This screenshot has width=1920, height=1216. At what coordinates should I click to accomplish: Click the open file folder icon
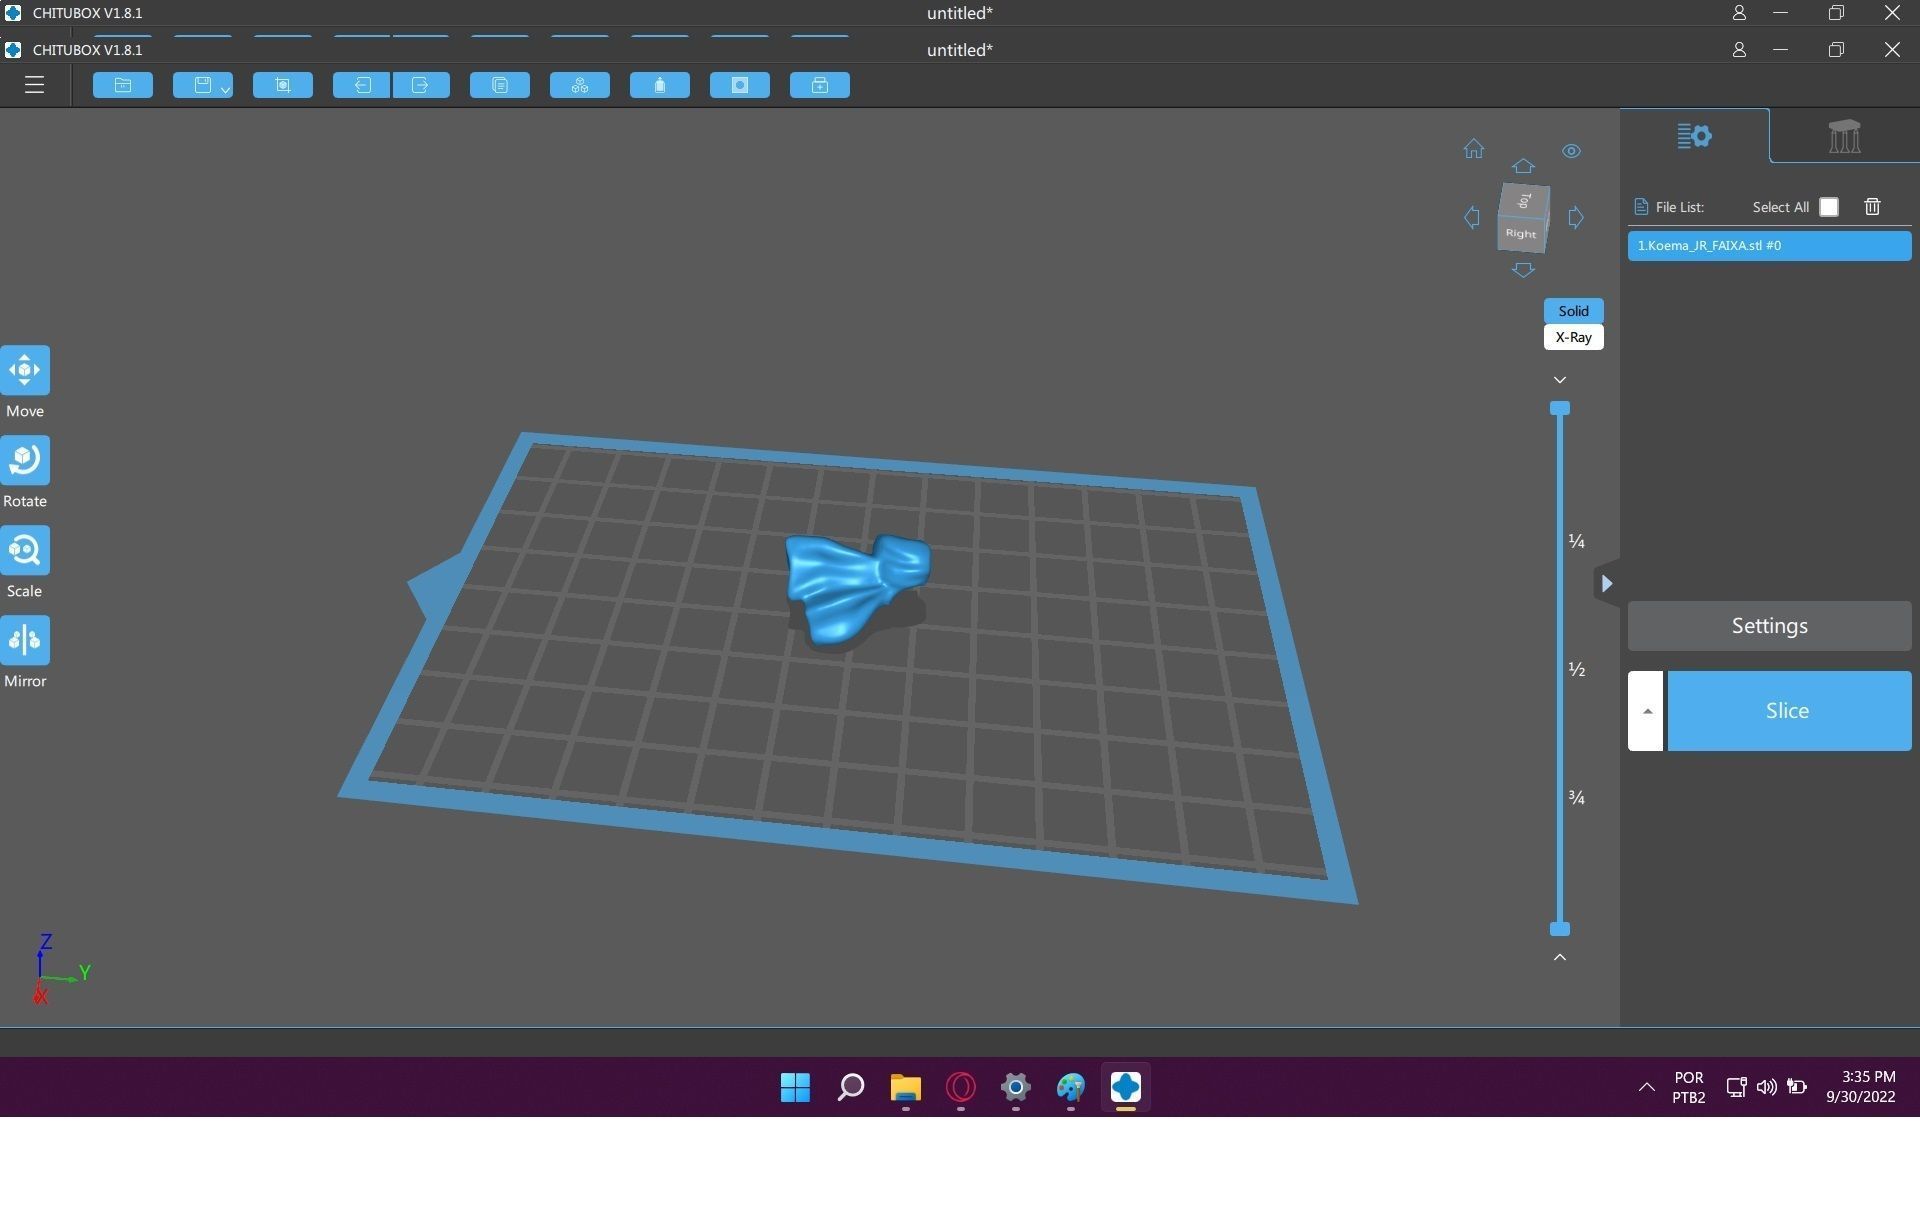coord(123,85)
